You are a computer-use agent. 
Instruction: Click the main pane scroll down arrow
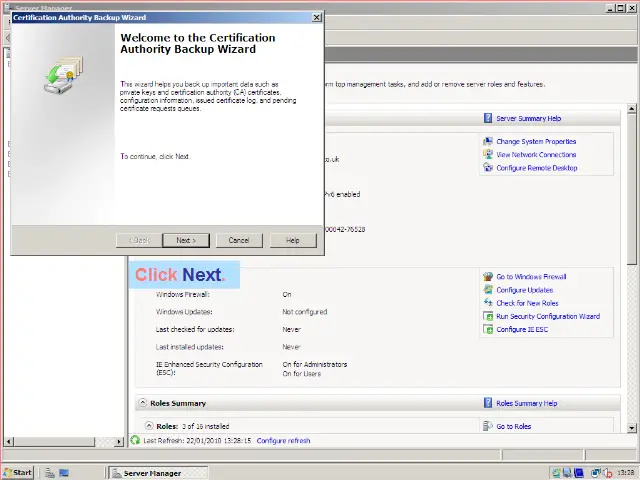pos(631,428)
